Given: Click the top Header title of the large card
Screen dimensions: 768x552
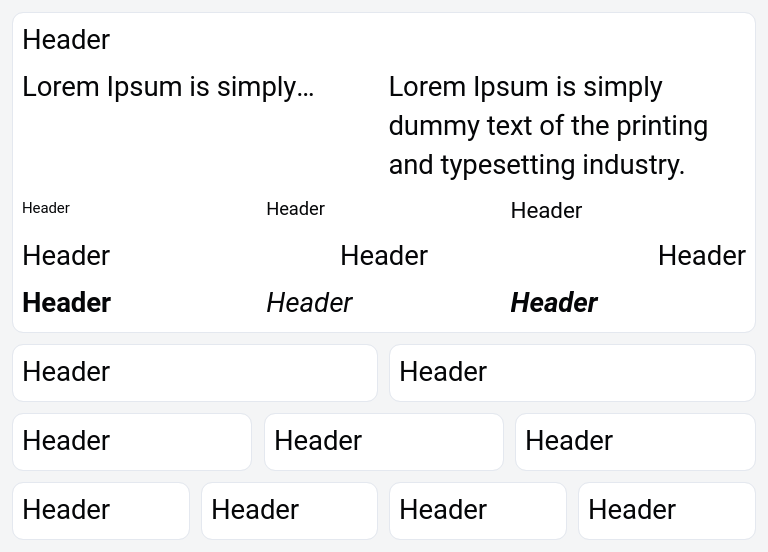Looking at the screenshot, I should [x=66, y=40].
